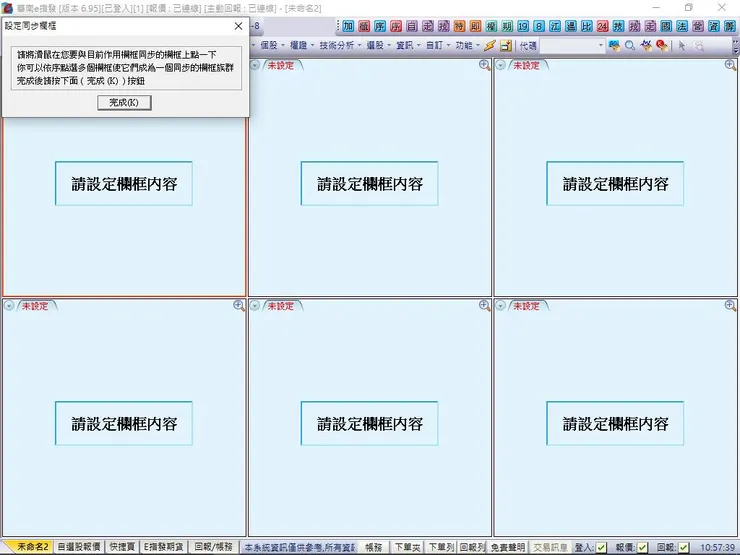This screenshot has height=555, width=740.
Task: Toggle the 報價 status checkbox
Action: [642, 547]
